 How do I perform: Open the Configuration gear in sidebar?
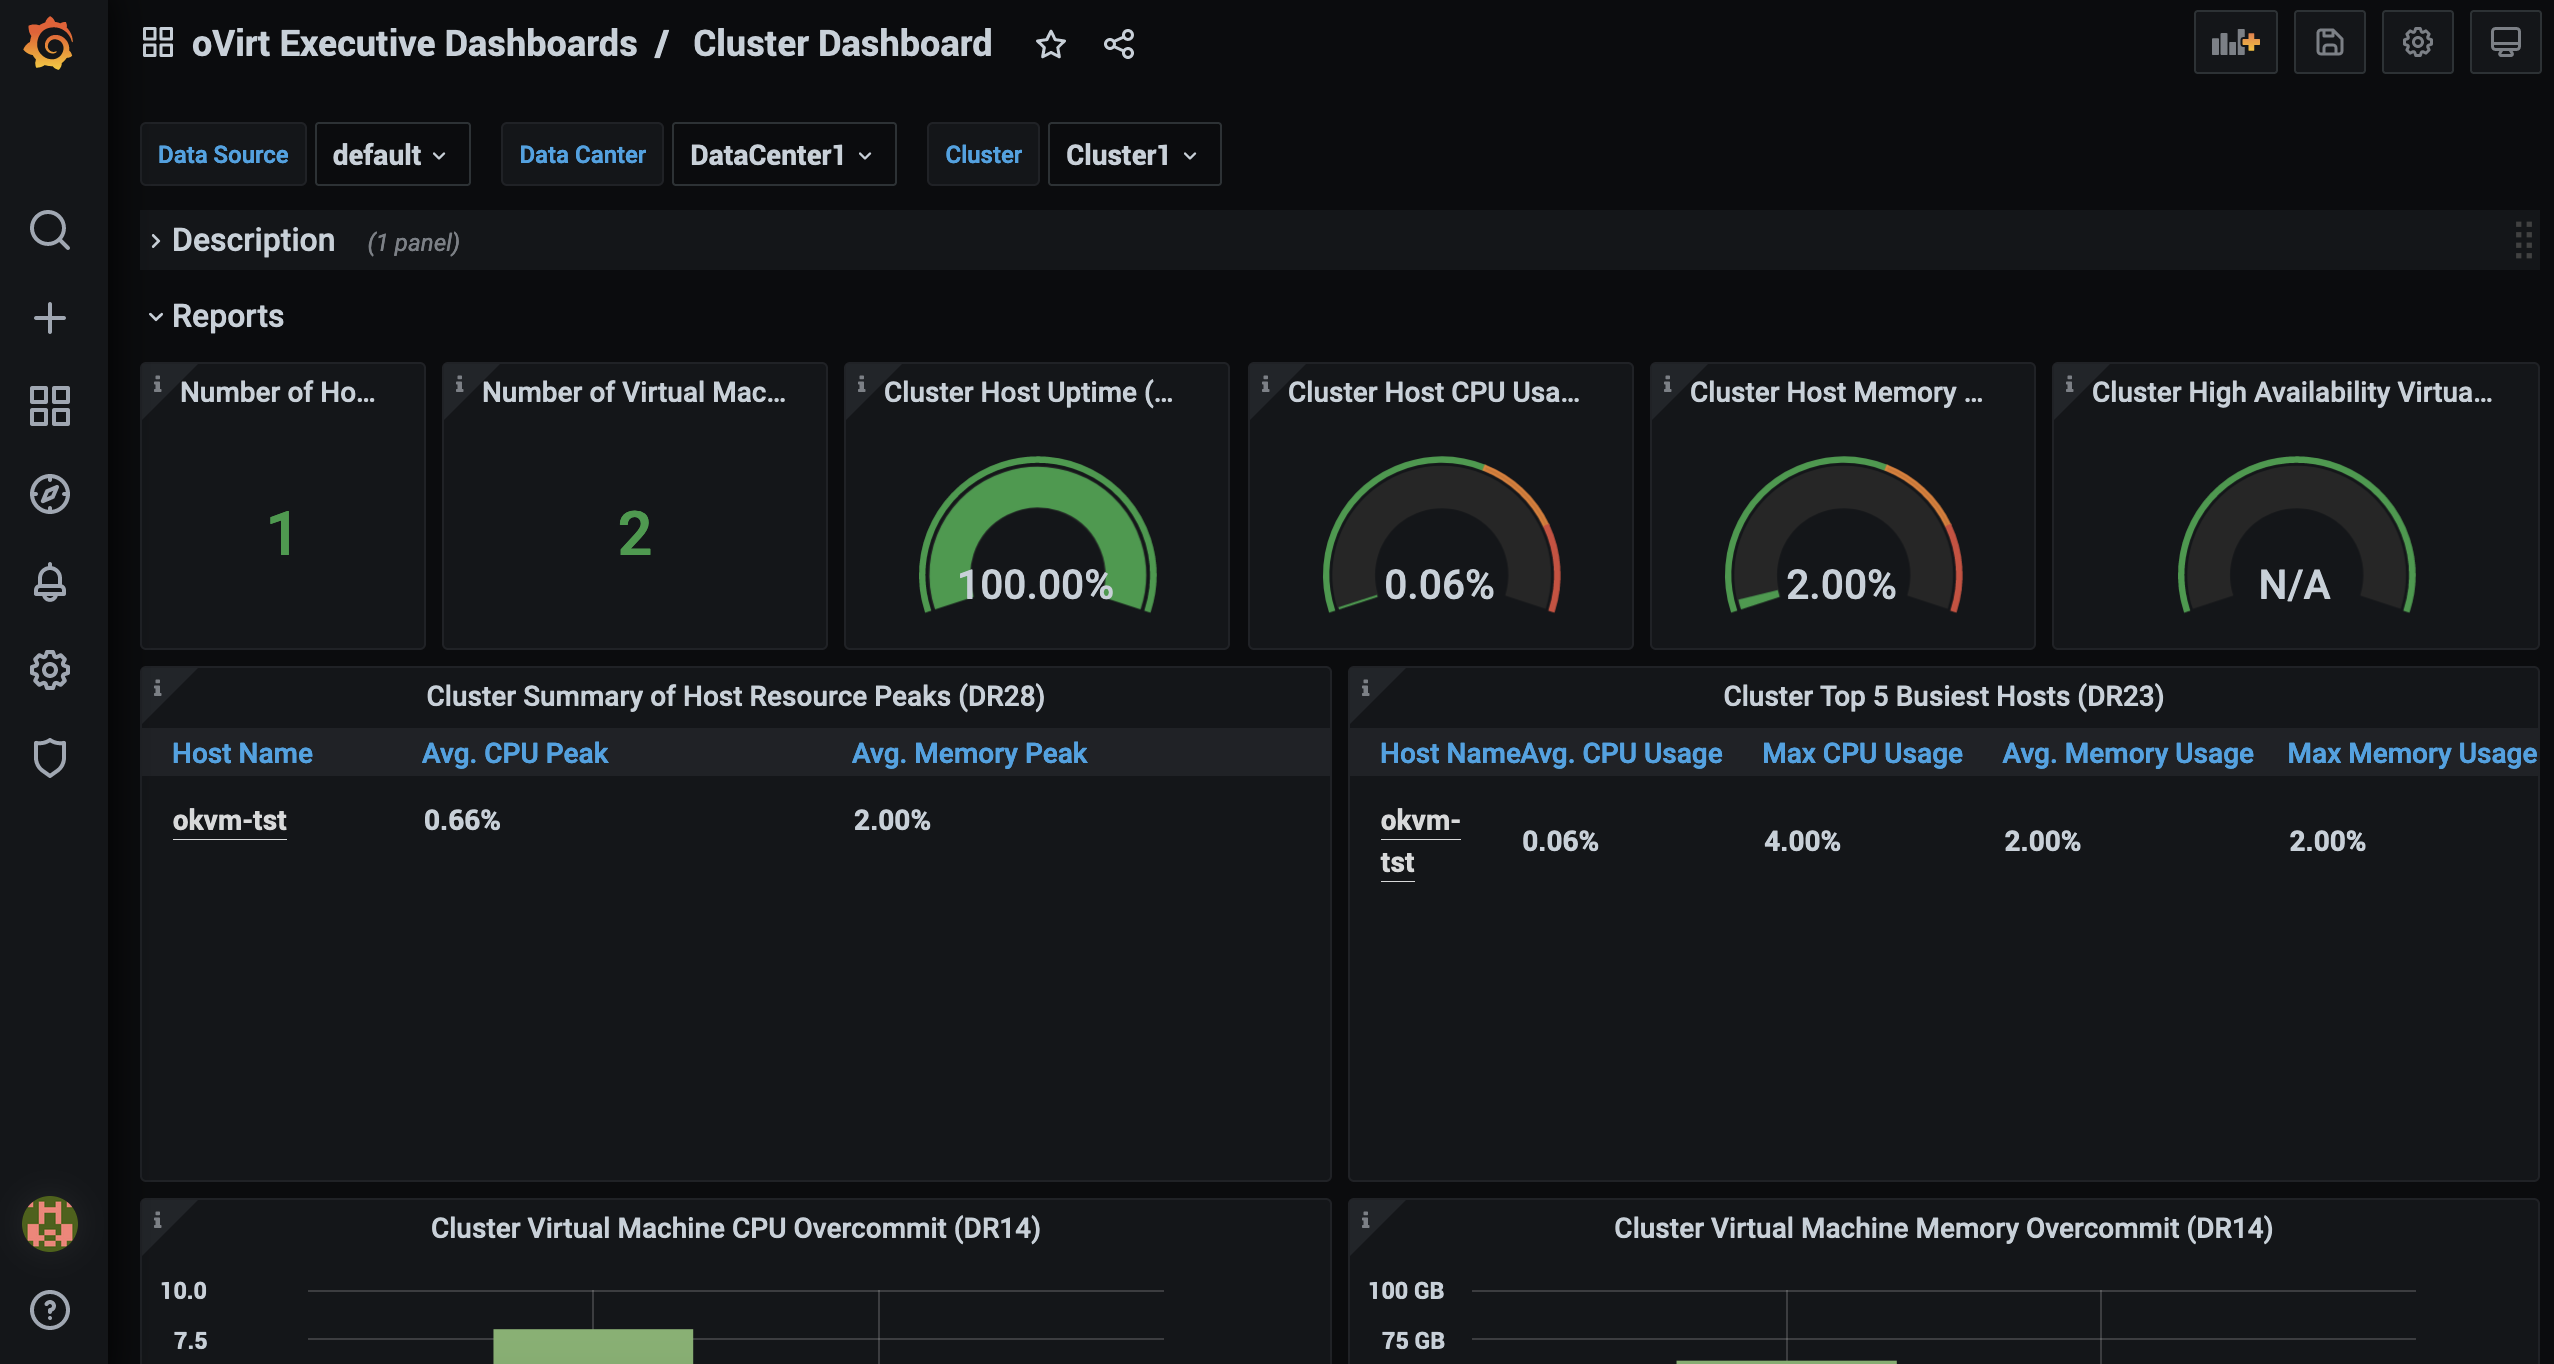(x=49, y=670)
